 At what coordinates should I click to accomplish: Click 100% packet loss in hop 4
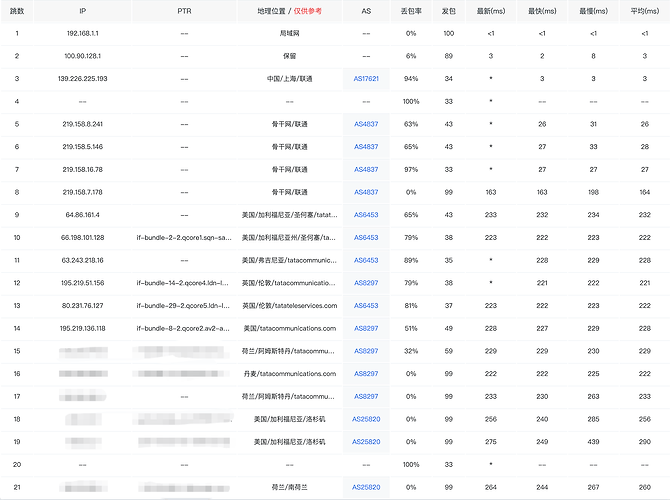(x=411, y=101)
